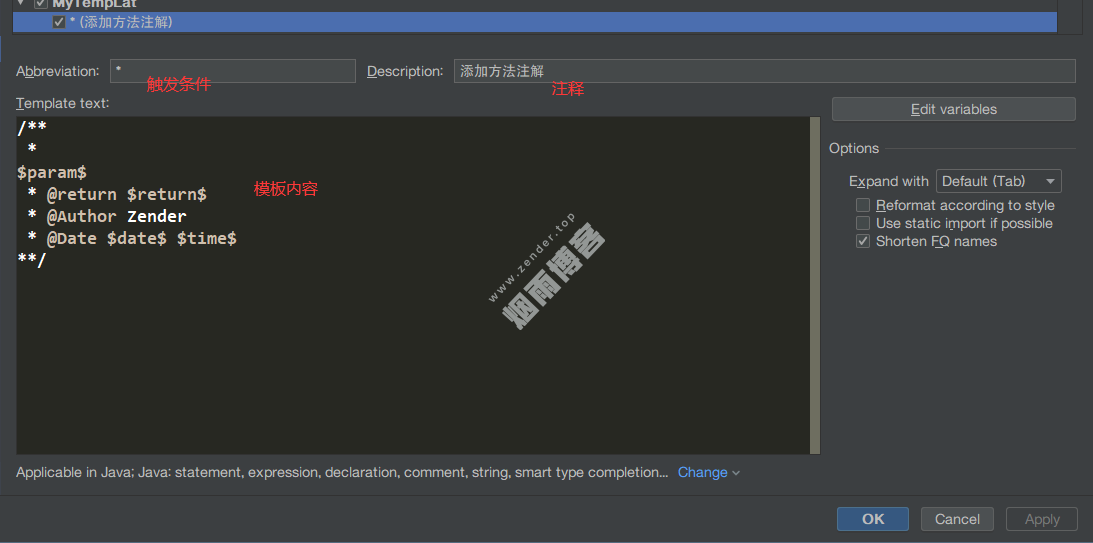Uncheck the * (添加方法注解) template checkbox
This screenshot has width=1093, height=543.
point(59,22)
